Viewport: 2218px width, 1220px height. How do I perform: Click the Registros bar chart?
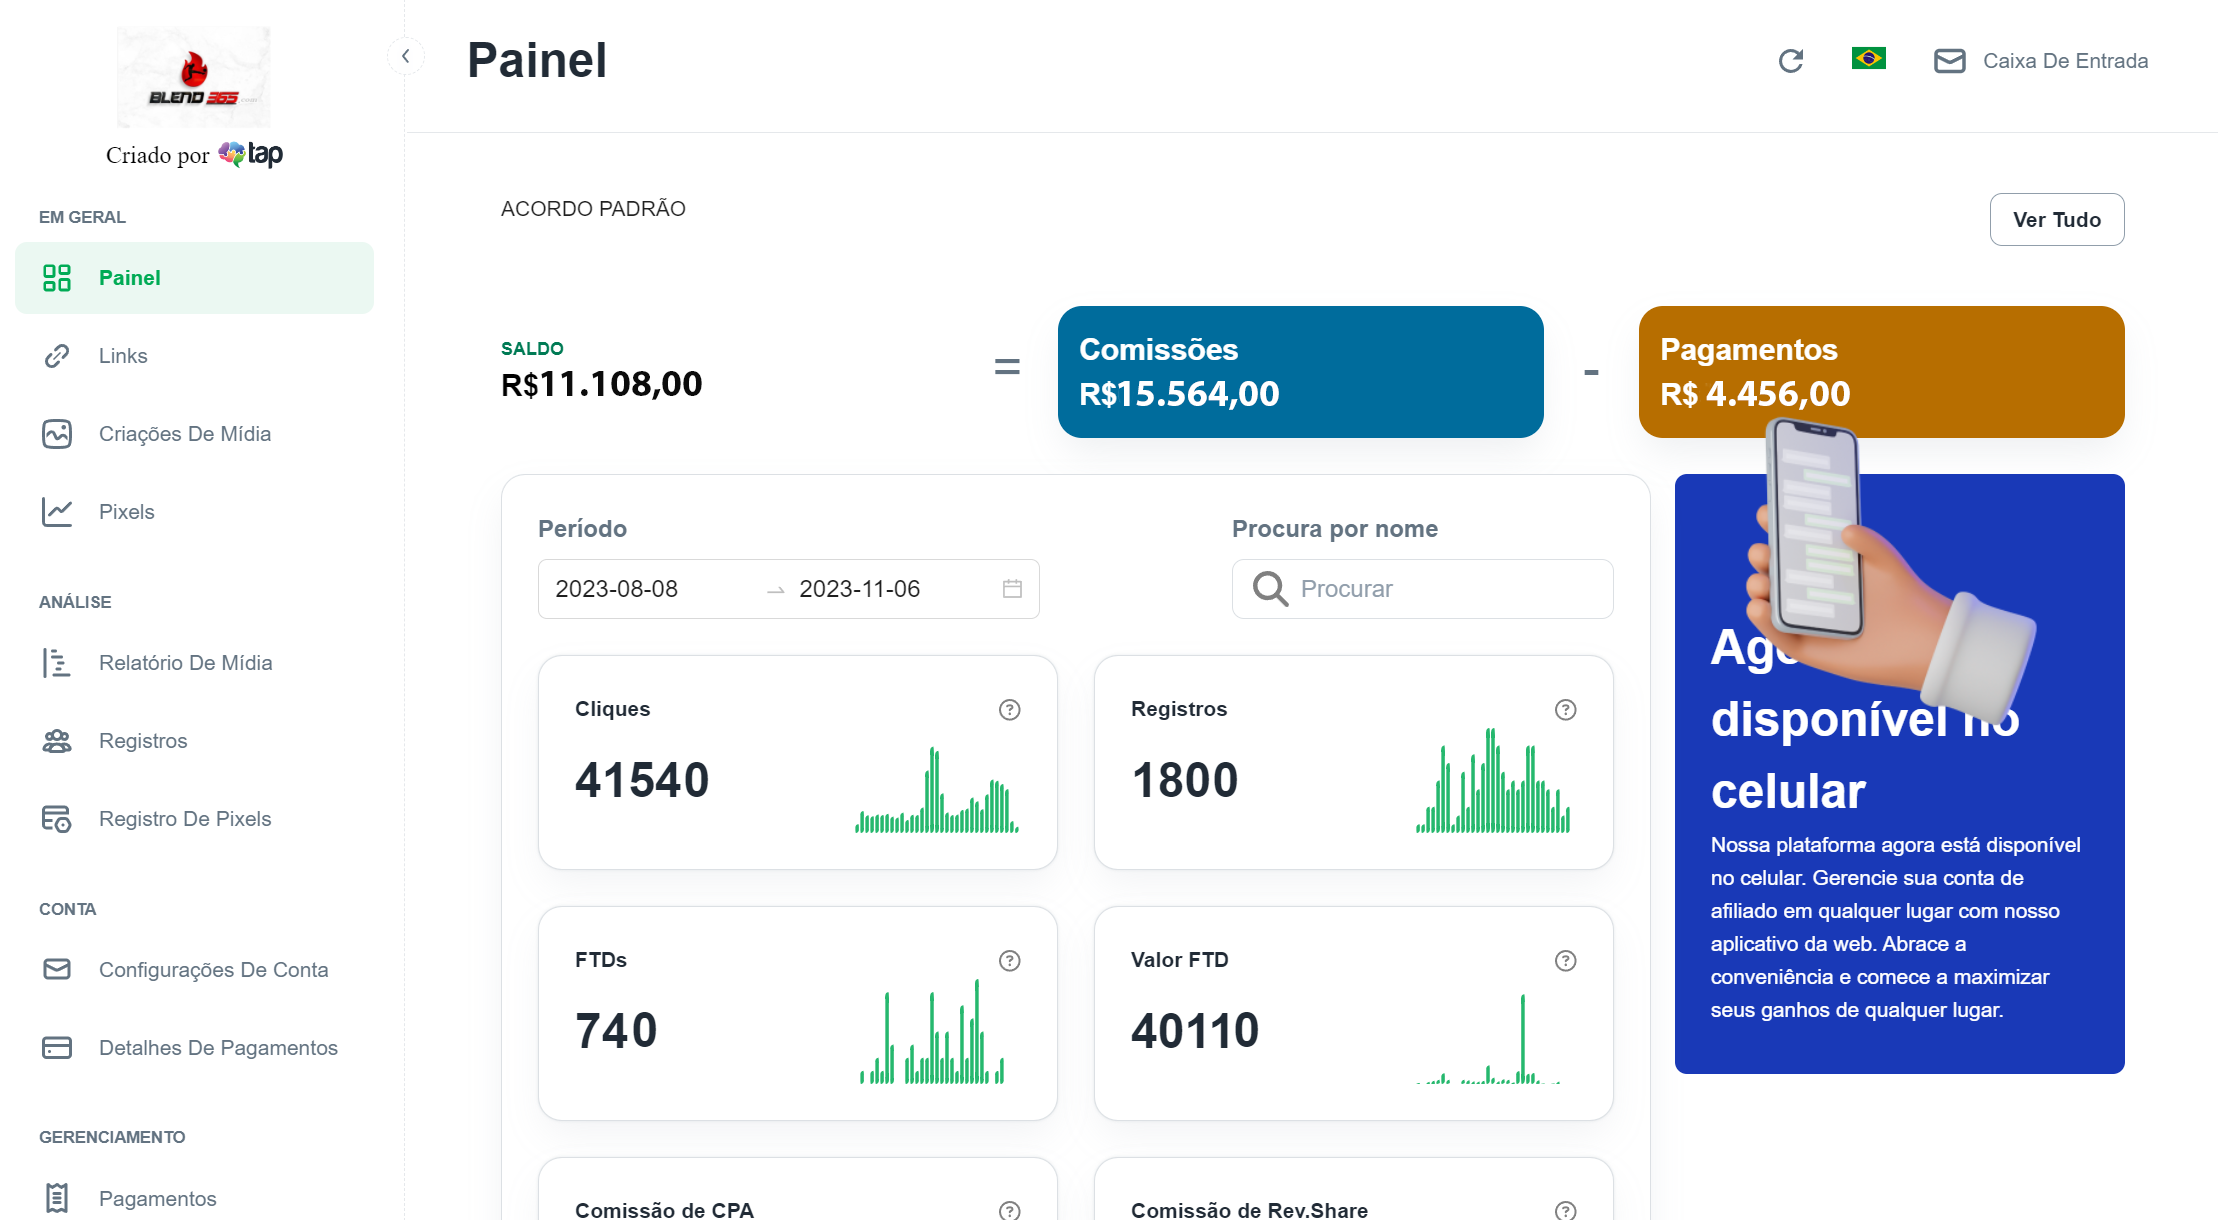1493,780
